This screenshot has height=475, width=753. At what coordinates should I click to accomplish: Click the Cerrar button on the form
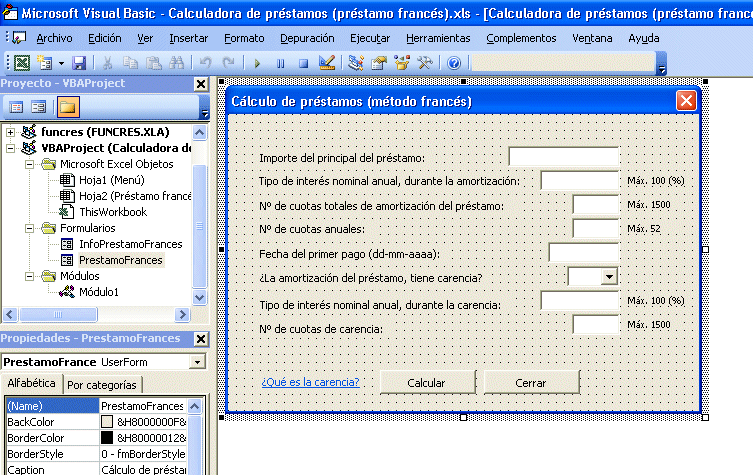pyautogui.click(x=532, y=383)
